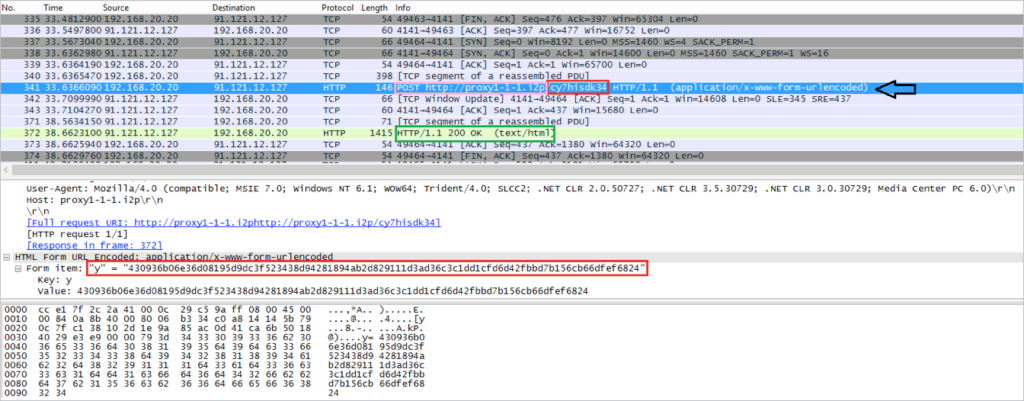Sort packet list by Time column header
The width and height of the screenshot is (1024, 401).
coord(53,6)
